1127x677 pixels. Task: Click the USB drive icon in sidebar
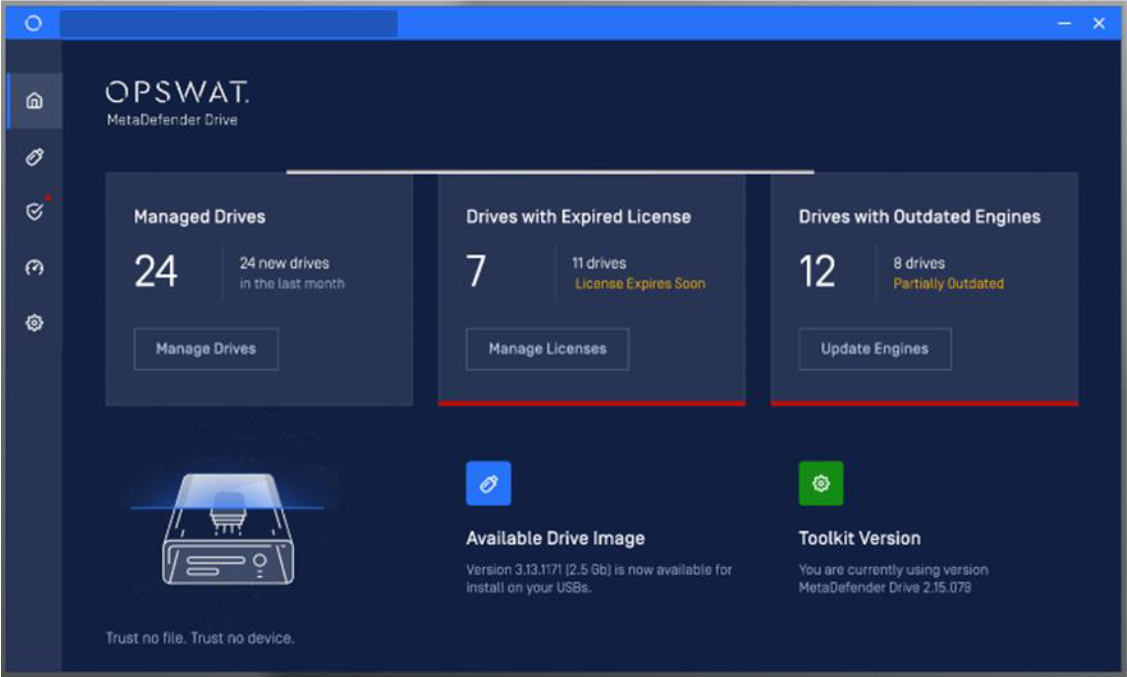(x=34, y=157)
